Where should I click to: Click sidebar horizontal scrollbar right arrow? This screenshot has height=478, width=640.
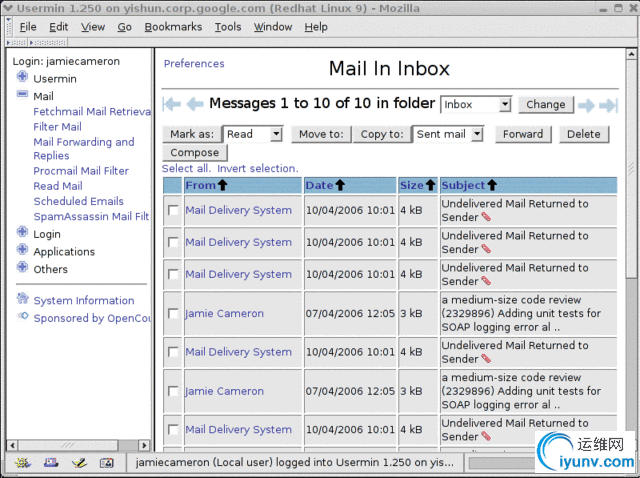(x=144, y=445)
